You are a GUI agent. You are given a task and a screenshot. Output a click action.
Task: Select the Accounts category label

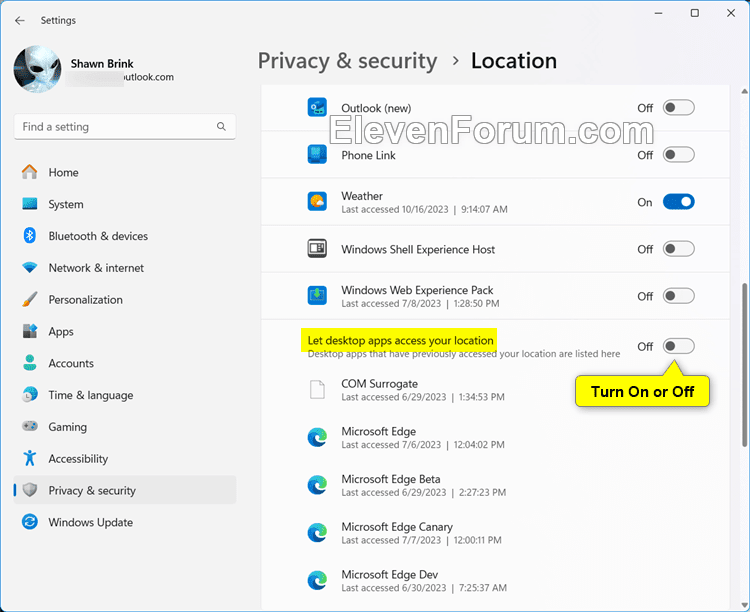71,364
